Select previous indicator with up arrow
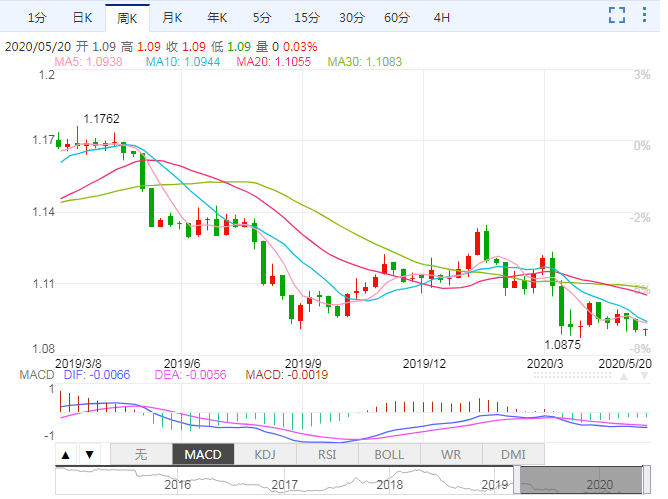 (x=66, y=455)
